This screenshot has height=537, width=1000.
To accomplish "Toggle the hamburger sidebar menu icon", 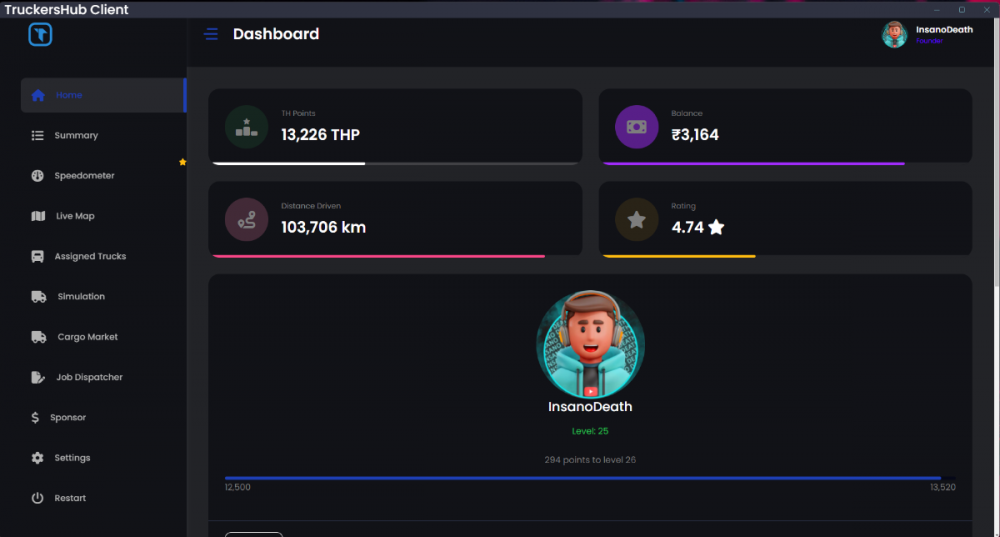I will 211,34.
